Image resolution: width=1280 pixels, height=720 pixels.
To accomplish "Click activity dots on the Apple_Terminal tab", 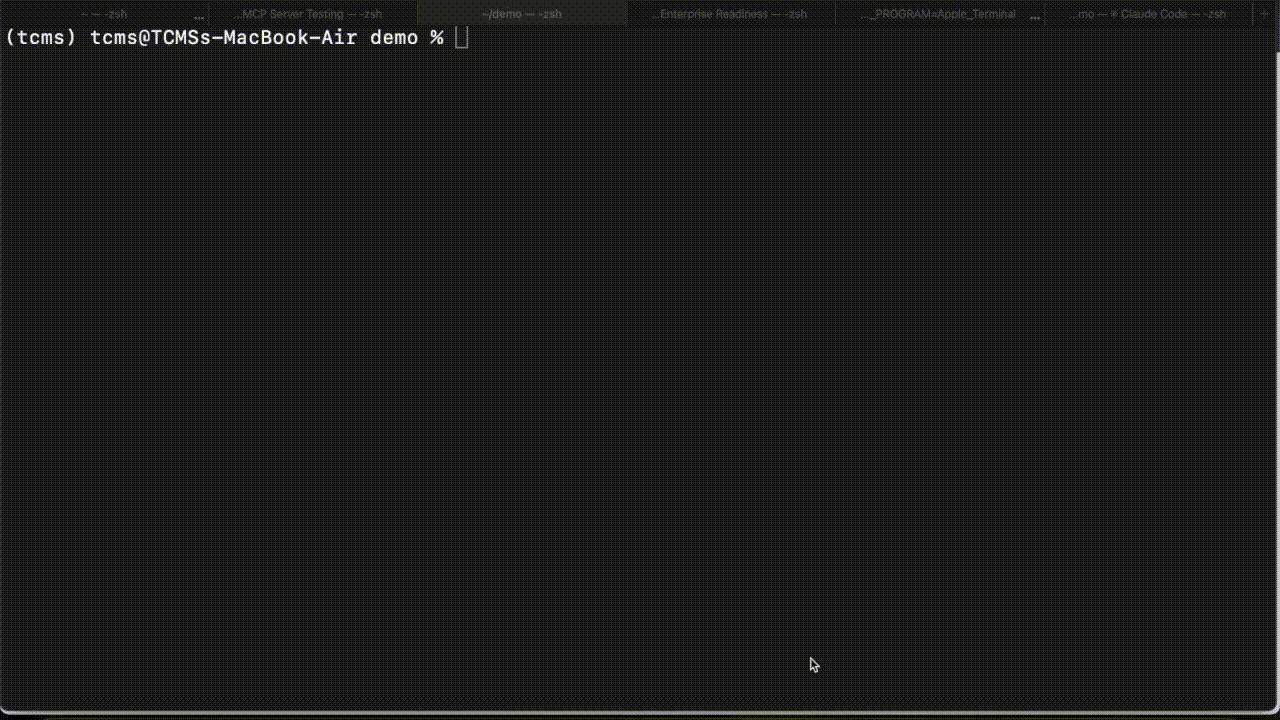I will click(1035, 16).
